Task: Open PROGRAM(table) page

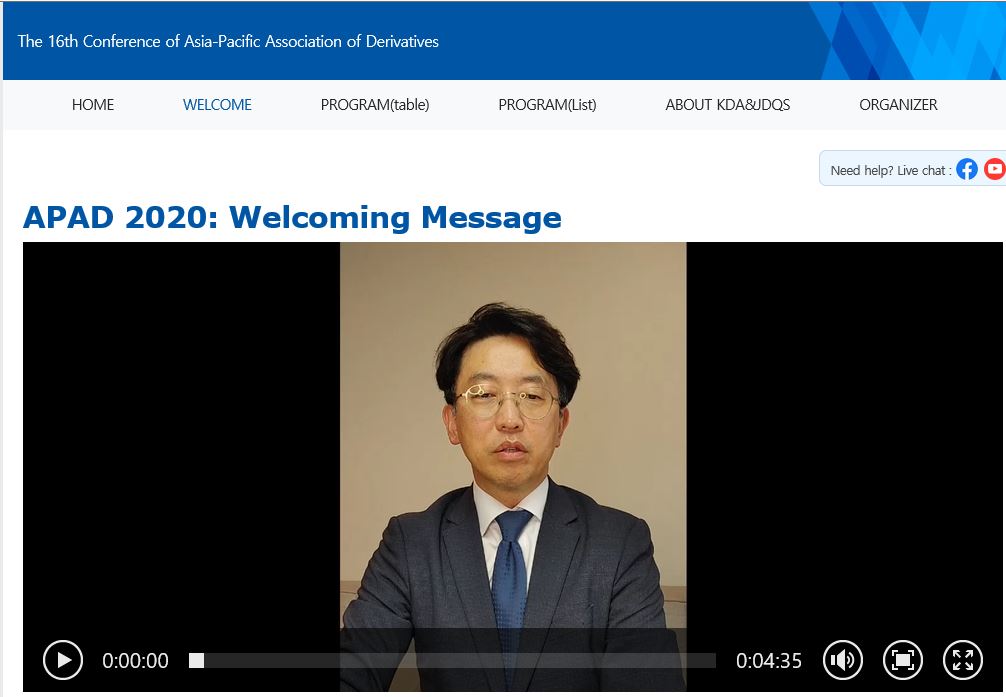Action: click(x=375, y=105)
